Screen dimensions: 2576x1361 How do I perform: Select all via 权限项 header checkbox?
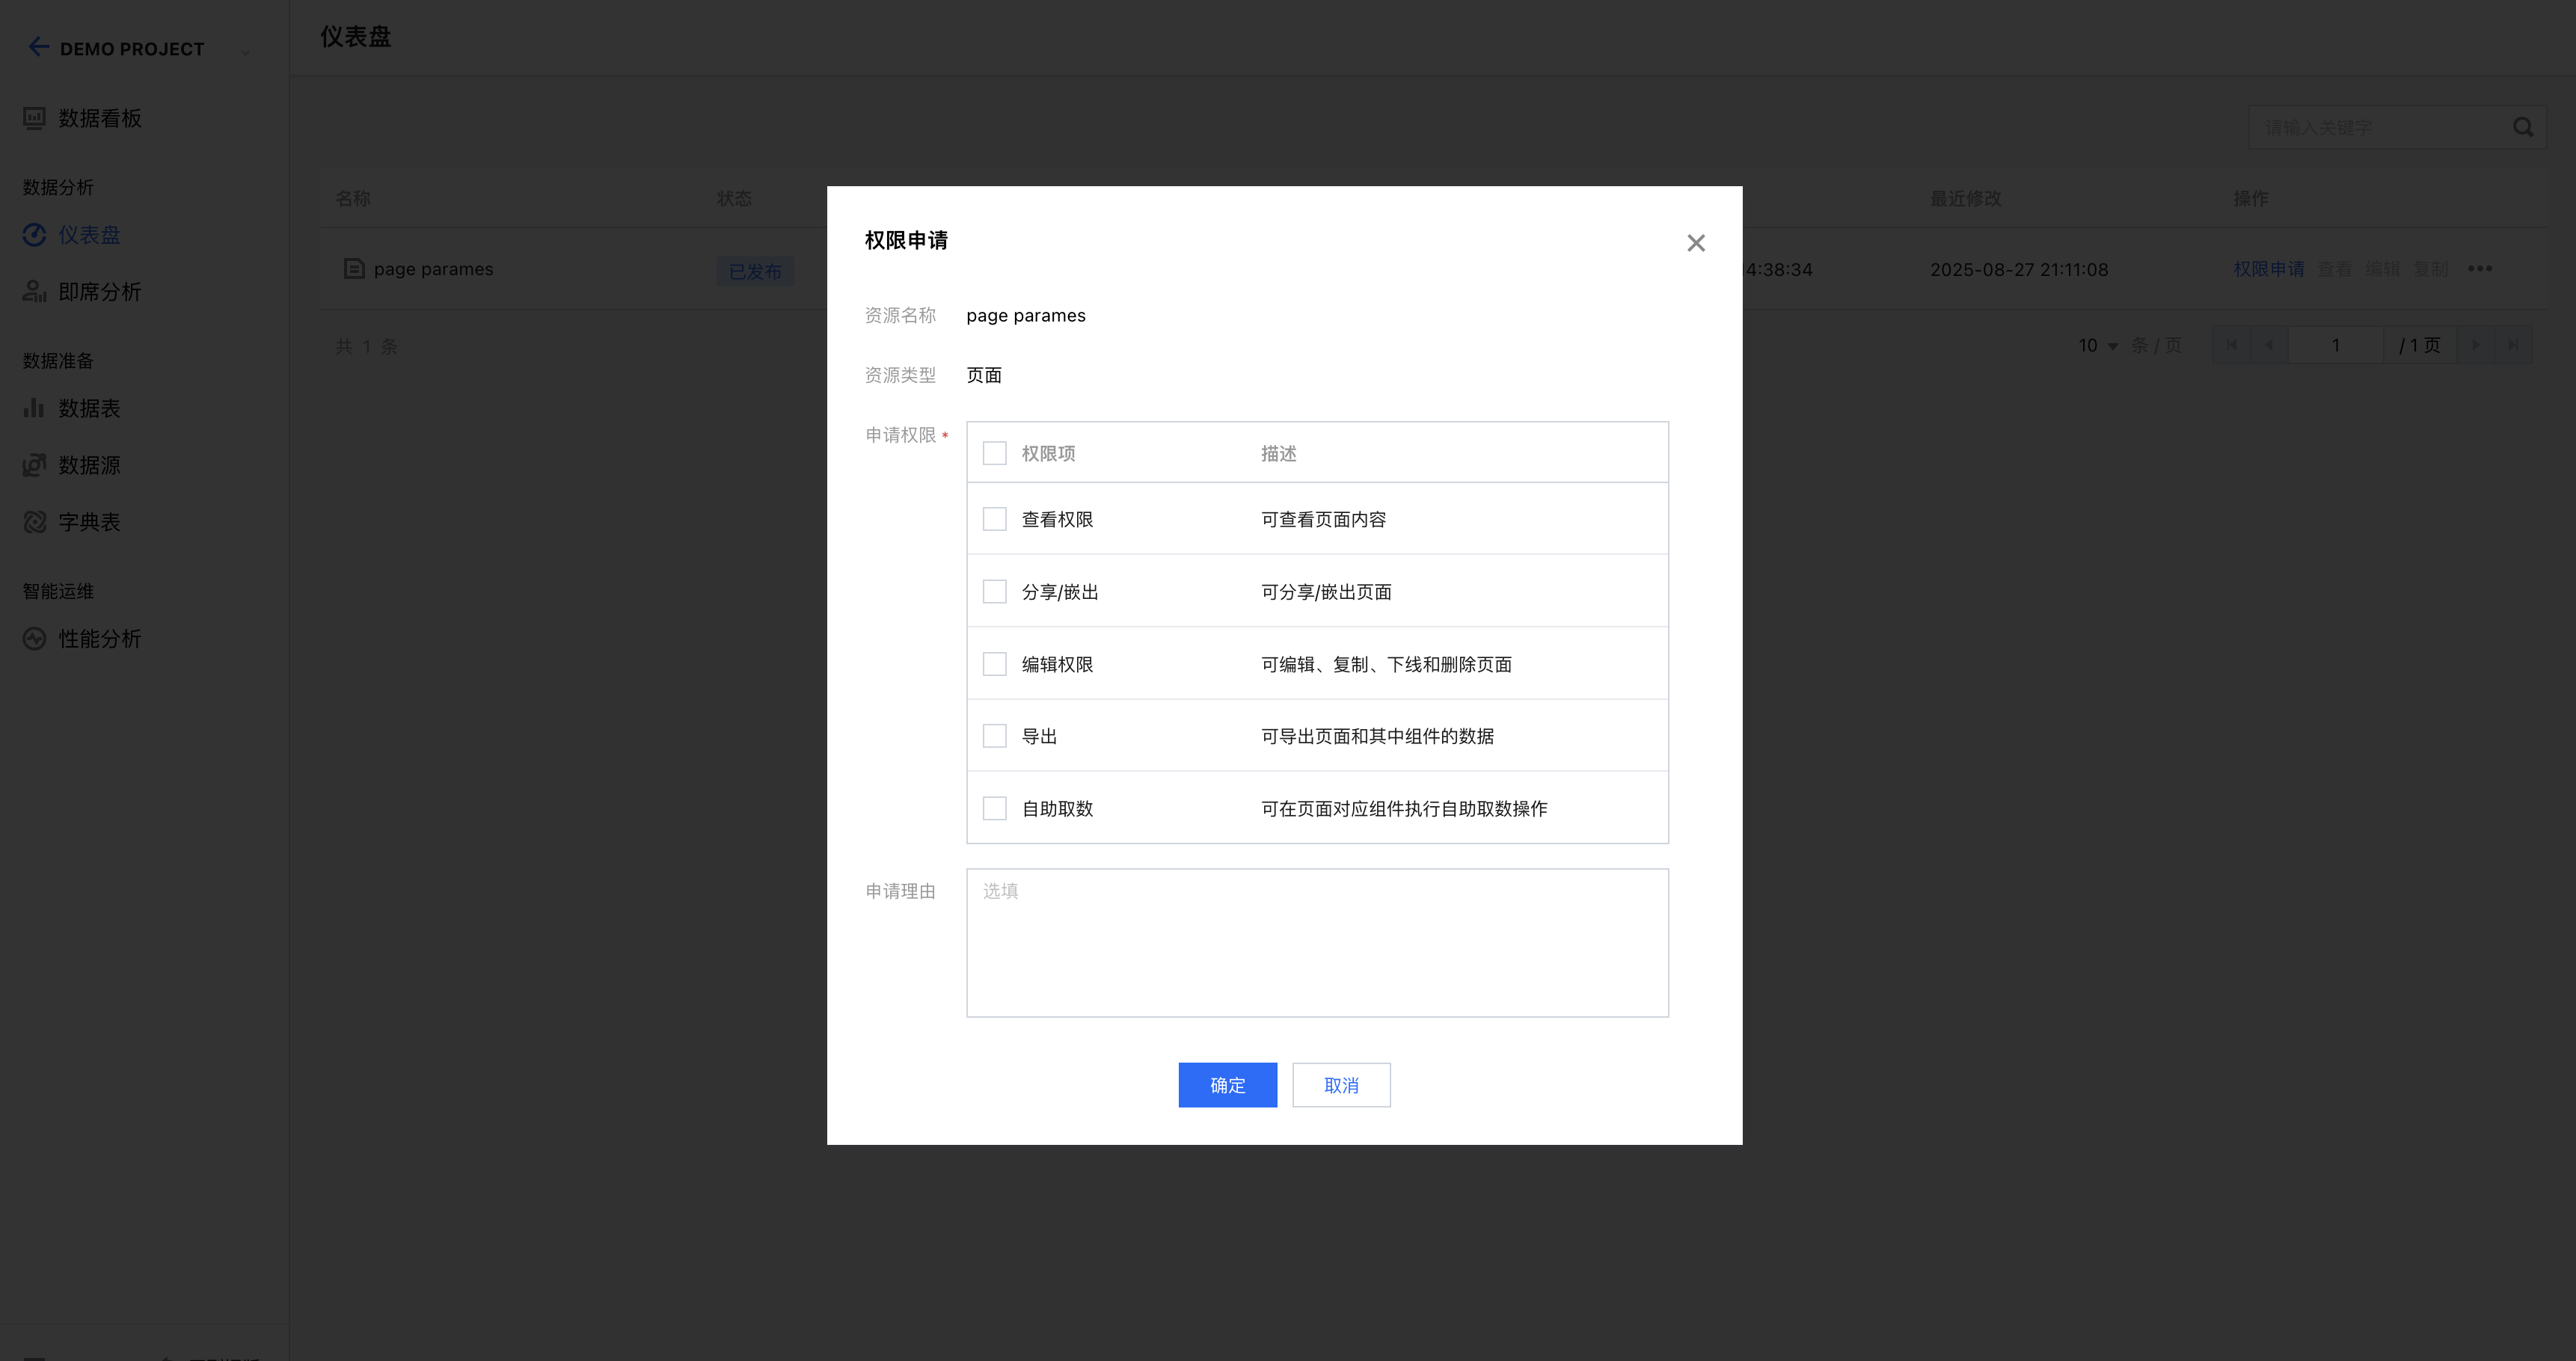tap(994, 453)
